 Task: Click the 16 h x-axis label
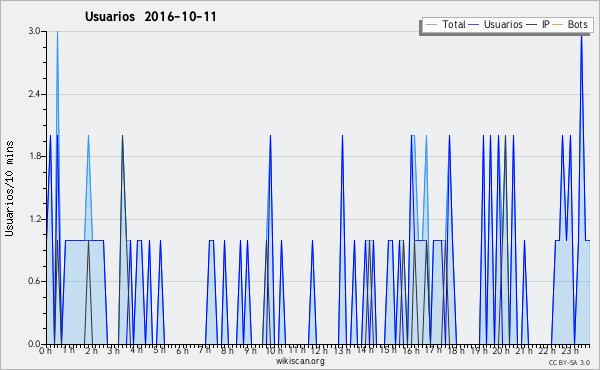coord(411,351)
